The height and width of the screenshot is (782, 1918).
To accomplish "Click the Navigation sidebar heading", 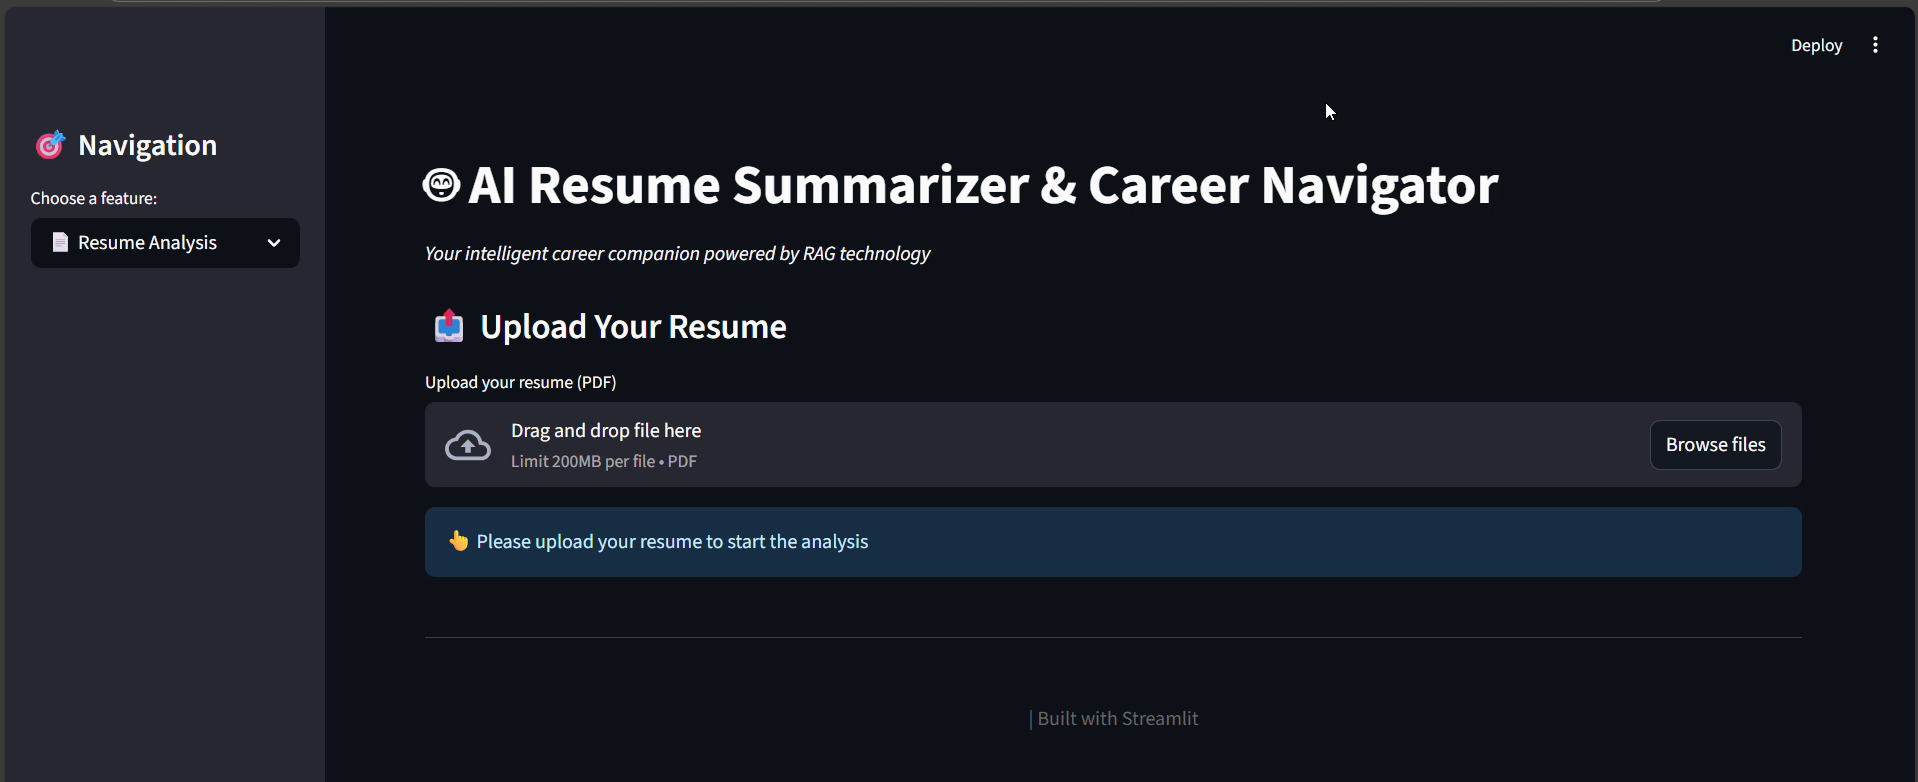I will [147, 146].
